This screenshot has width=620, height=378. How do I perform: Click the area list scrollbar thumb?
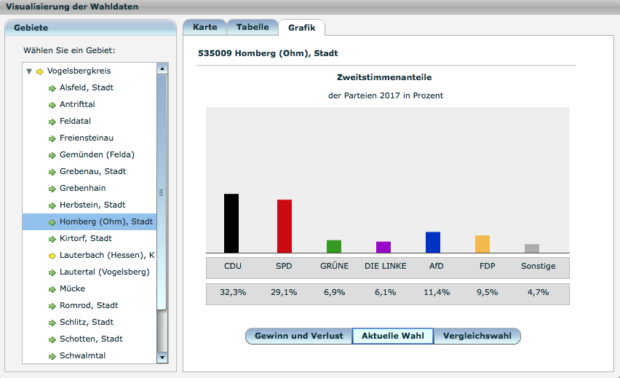(162, 192)
